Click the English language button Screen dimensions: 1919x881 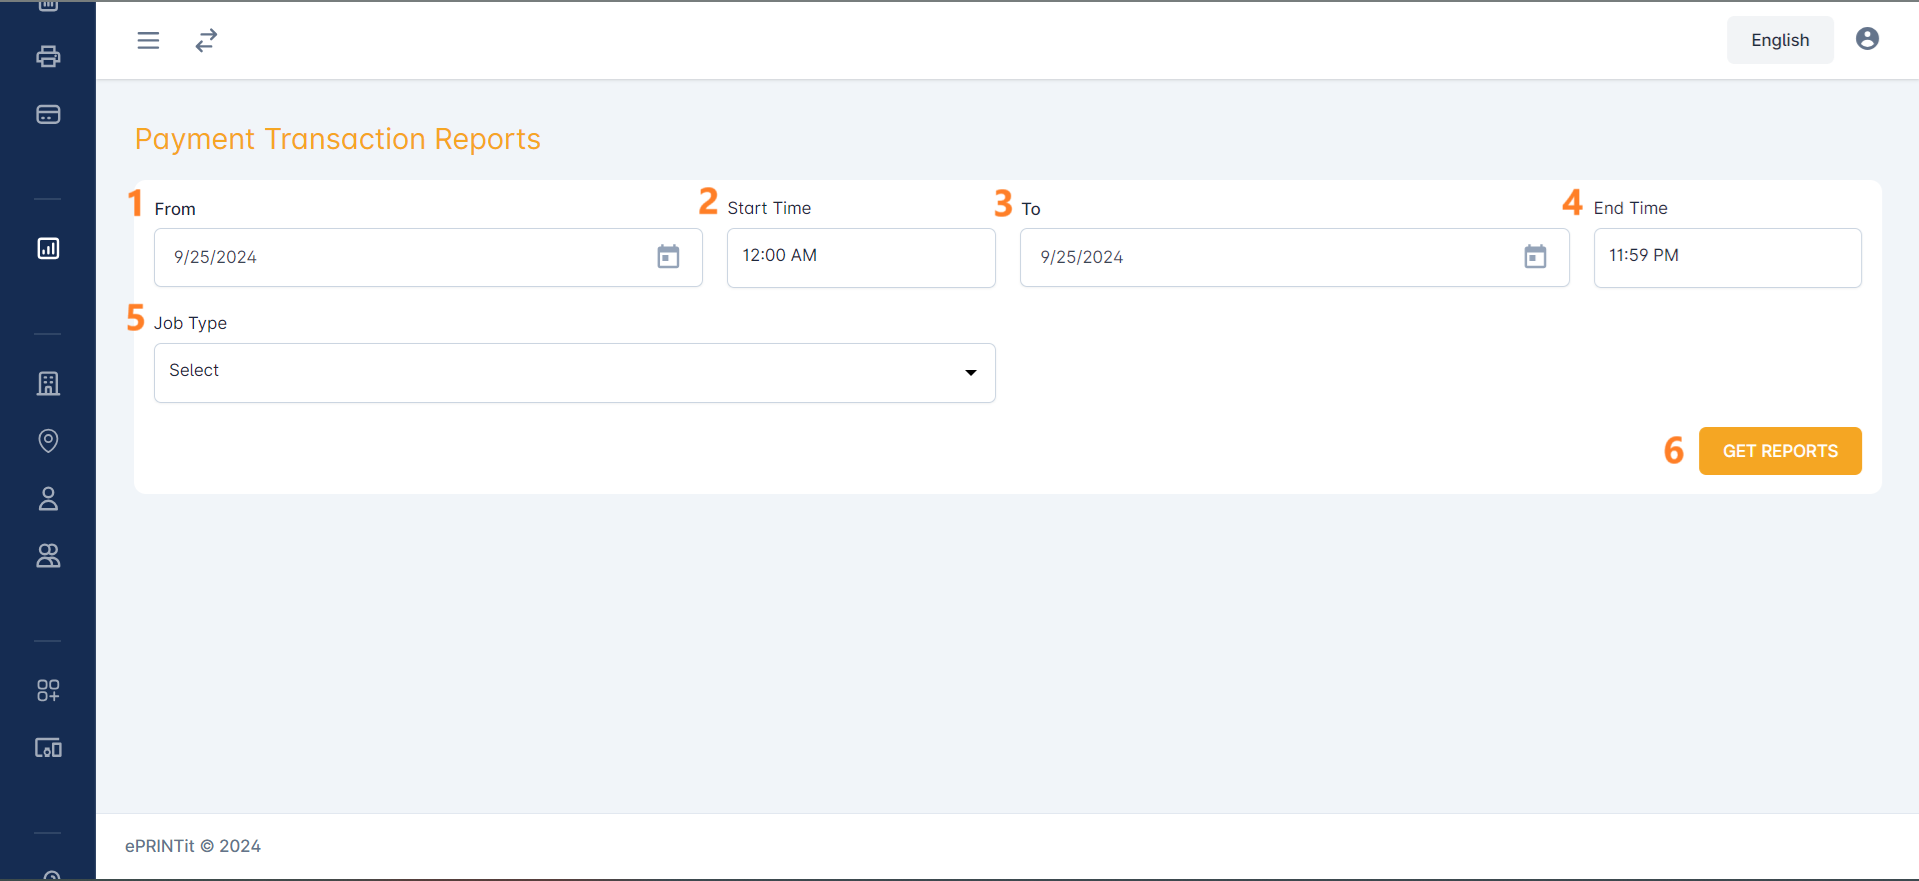[x=1779, y=40]
